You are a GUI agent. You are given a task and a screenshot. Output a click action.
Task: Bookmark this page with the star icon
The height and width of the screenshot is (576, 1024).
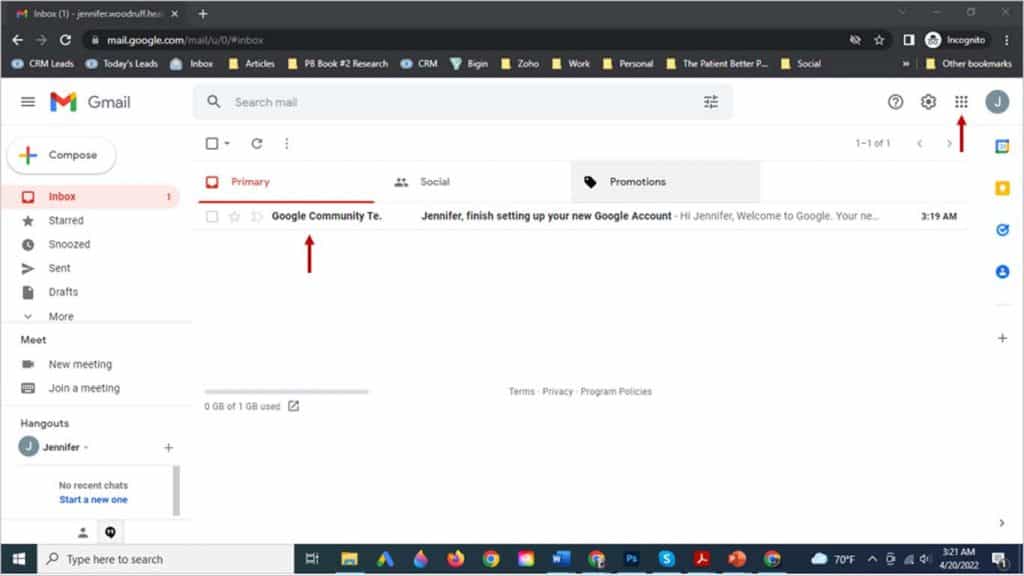click(x=879, y=40)
